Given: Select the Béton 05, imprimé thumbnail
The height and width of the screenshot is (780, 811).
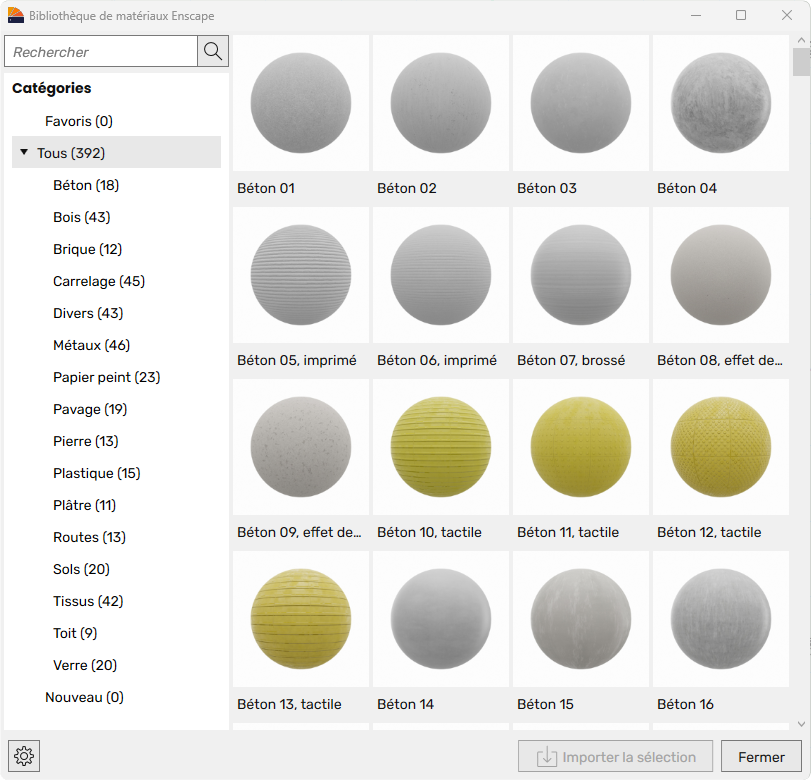Looking at the screenshot, I should point(301,275).
